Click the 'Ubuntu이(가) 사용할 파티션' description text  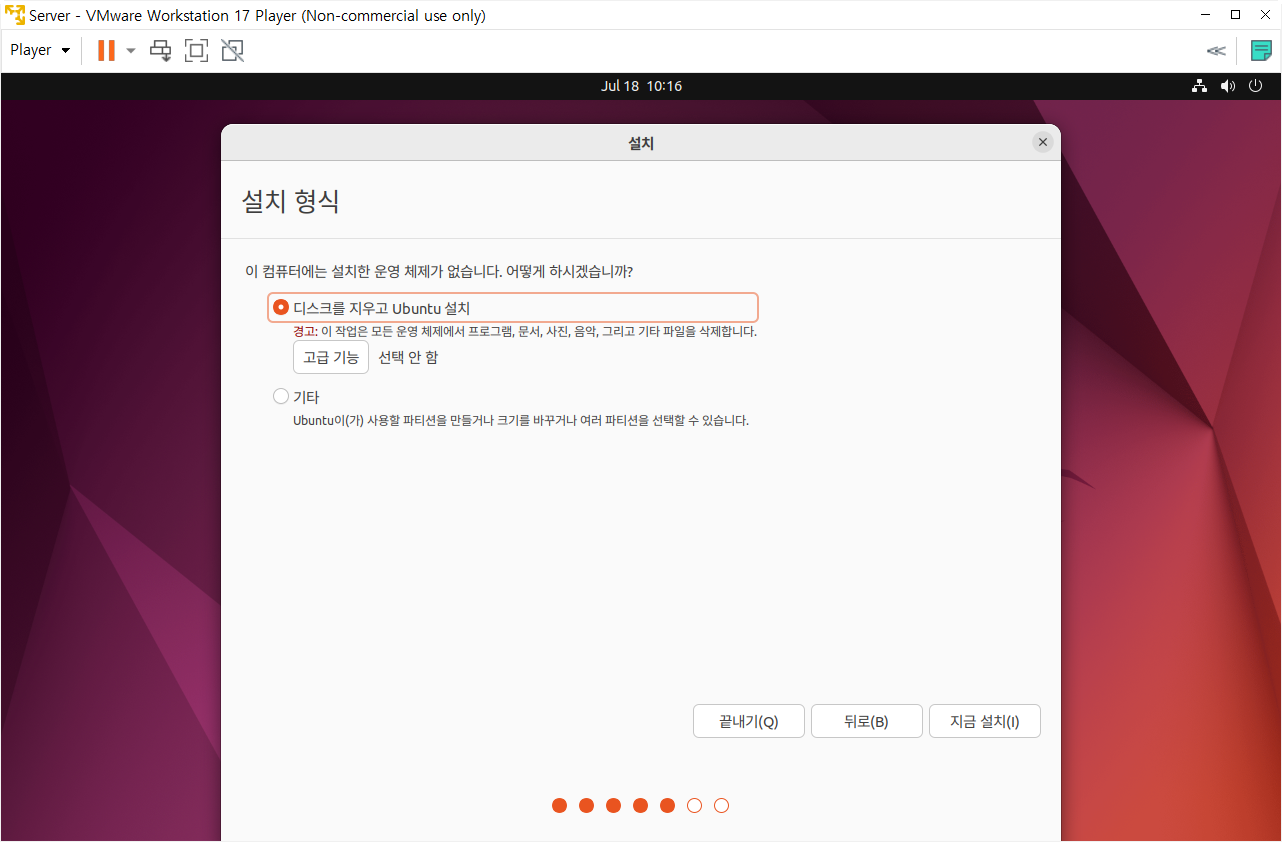pyautogui.click(x=521, y=421)
